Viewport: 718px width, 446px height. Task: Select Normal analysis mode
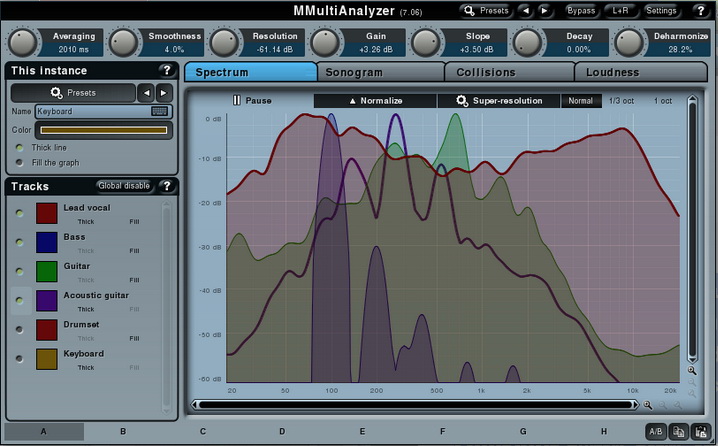(x=581, y=101)
